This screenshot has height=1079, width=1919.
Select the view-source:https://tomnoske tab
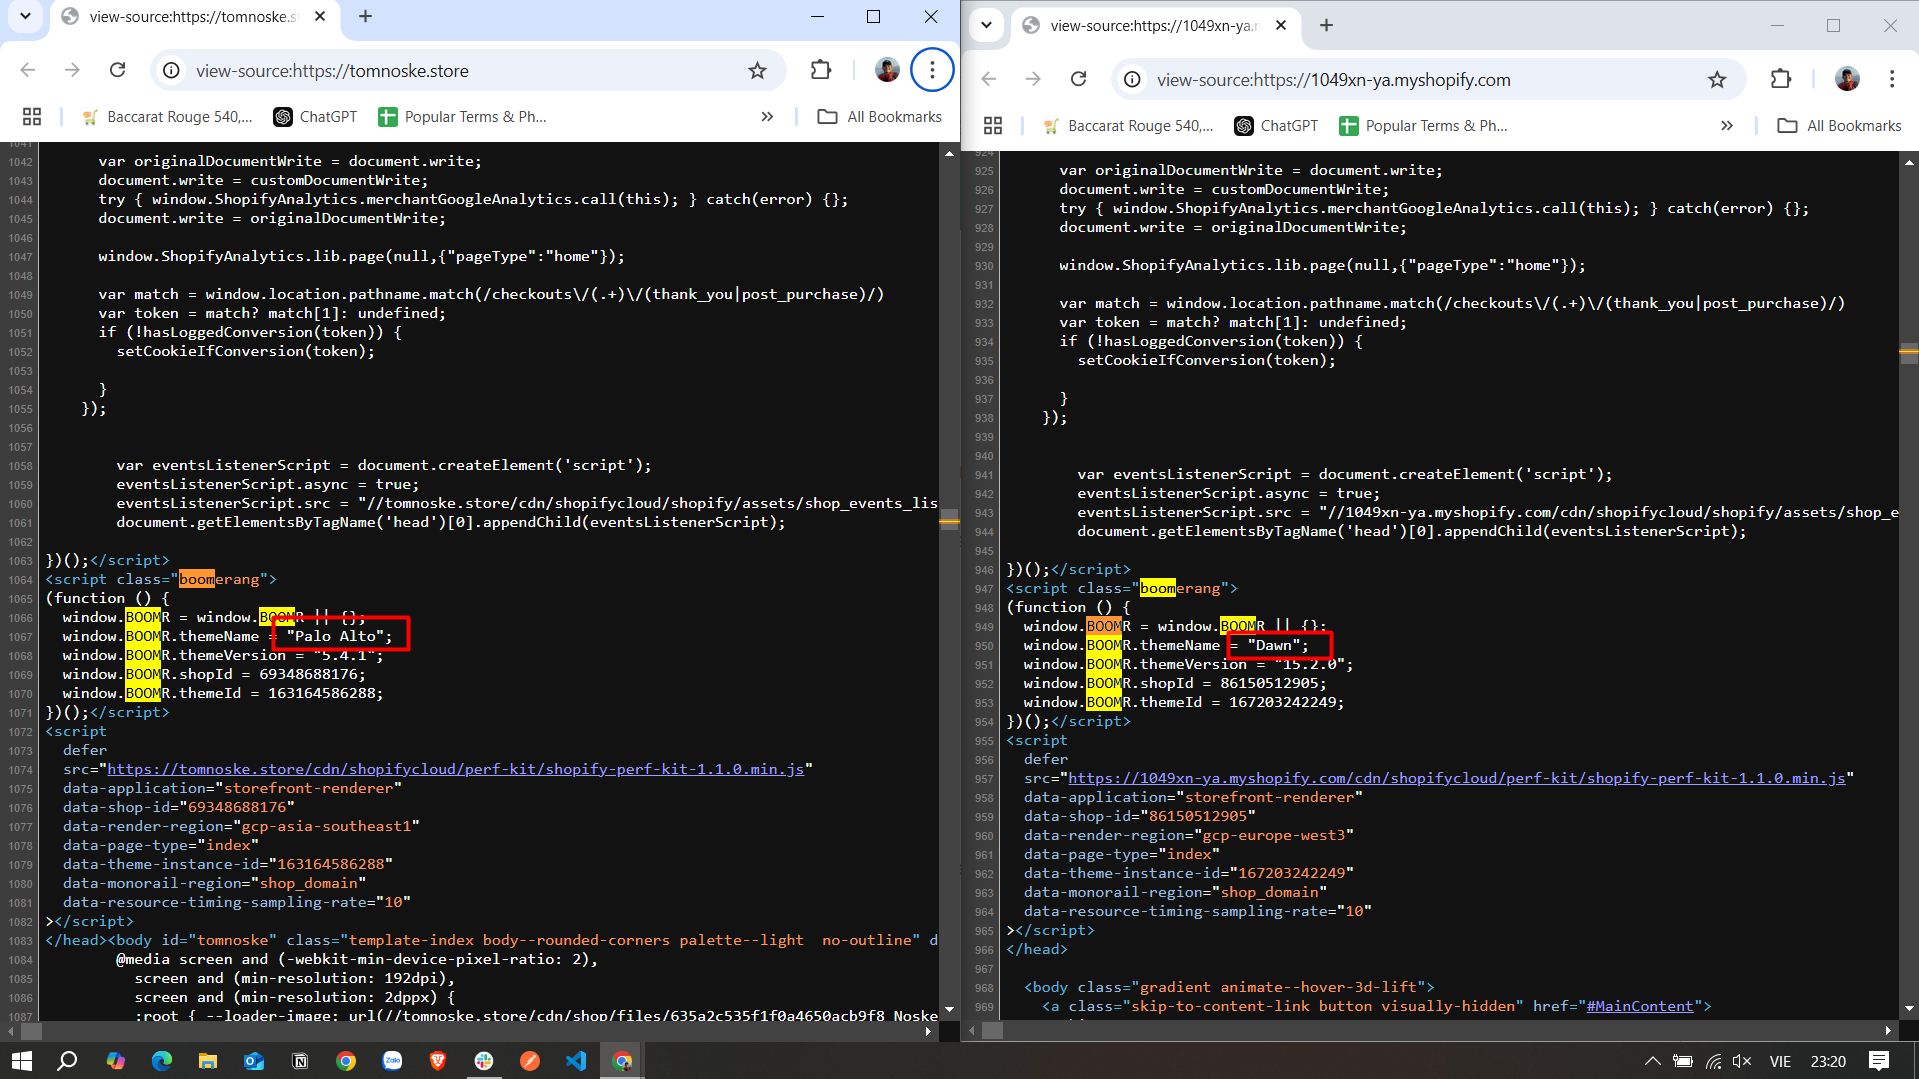coord(192,16)
